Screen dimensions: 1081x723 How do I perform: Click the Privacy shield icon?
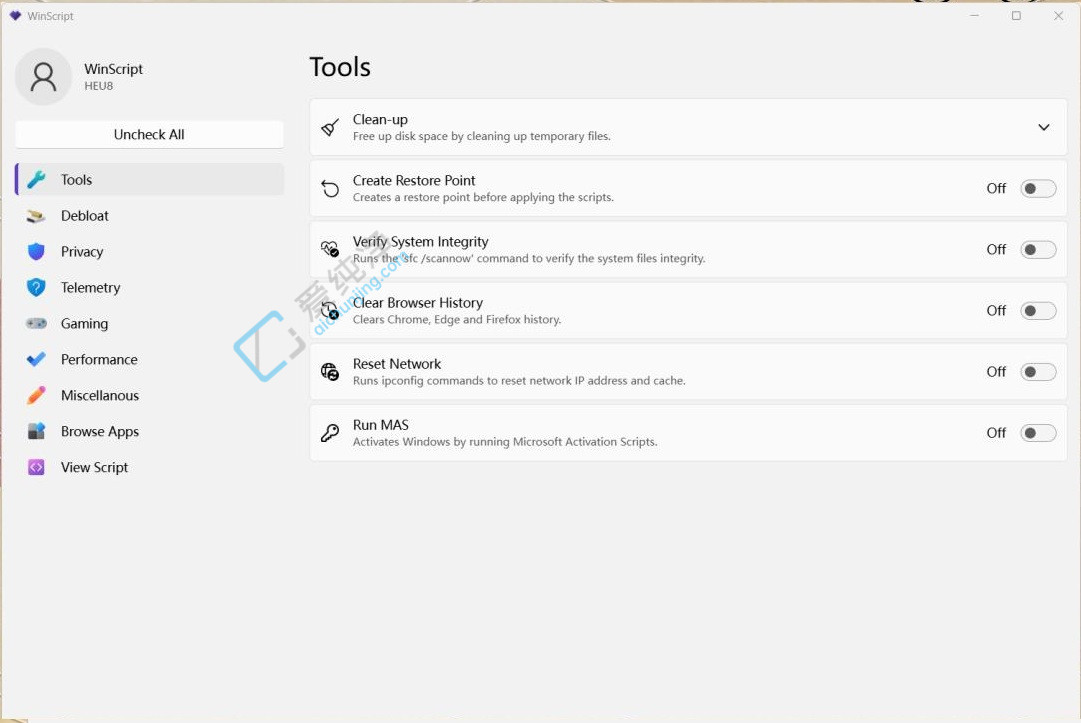(x=36, y=252)
